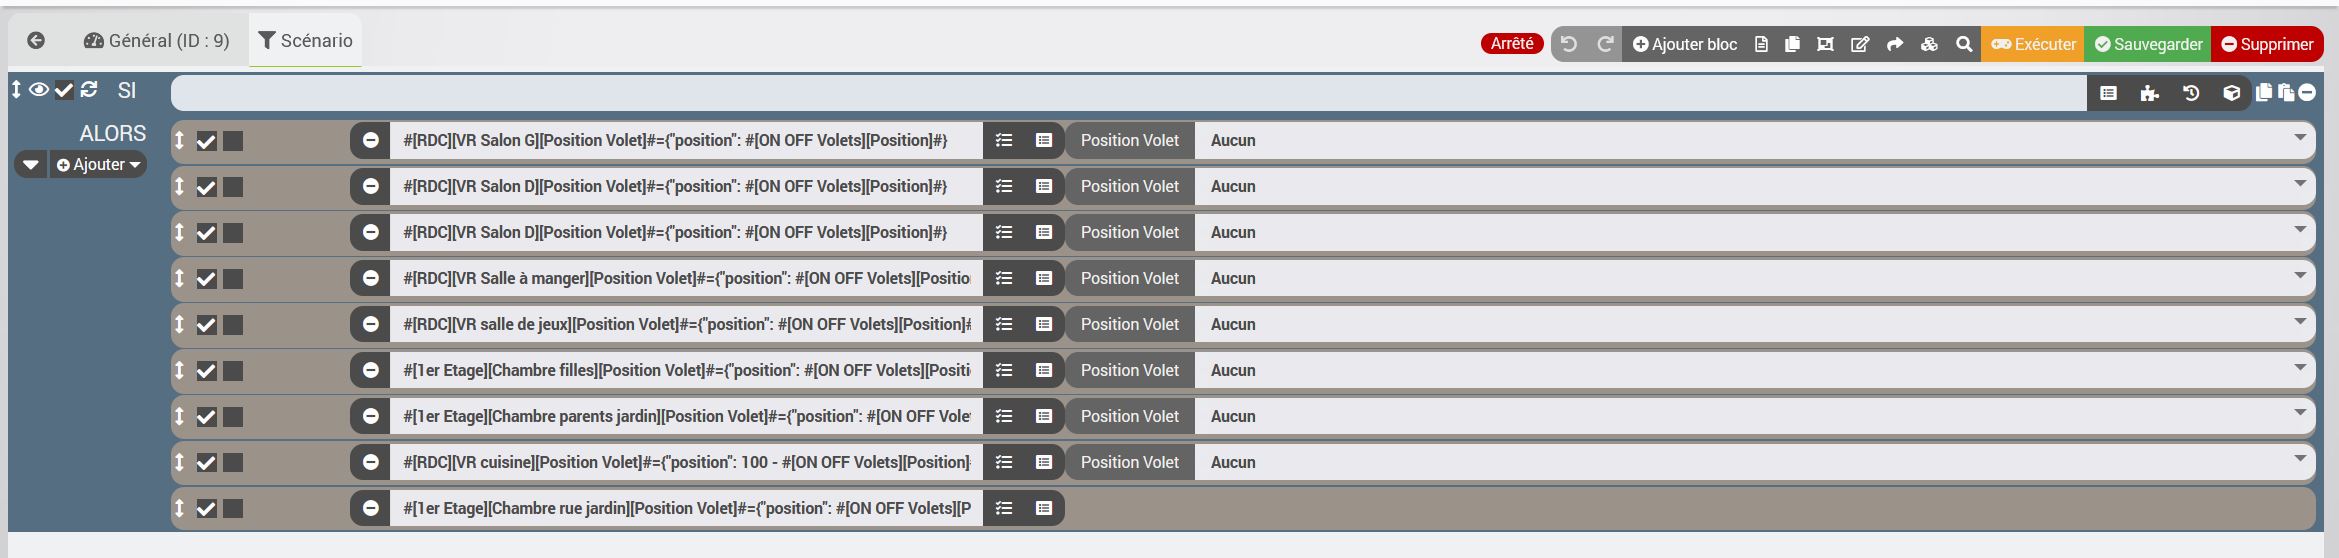Remove the VR Salon G action with its minus icon

point(370,140)
